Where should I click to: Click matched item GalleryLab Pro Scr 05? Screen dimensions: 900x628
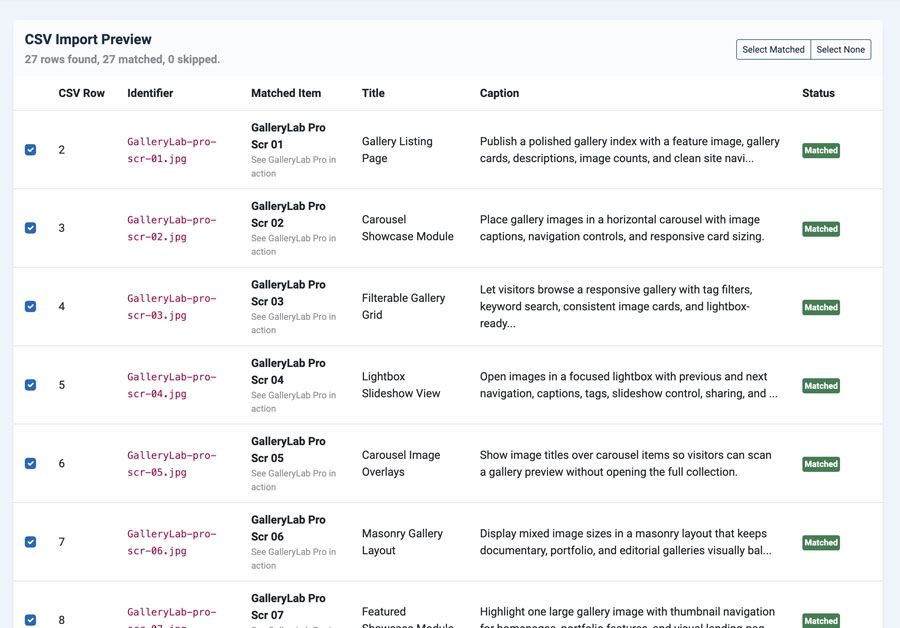click(x=288, y=449)
